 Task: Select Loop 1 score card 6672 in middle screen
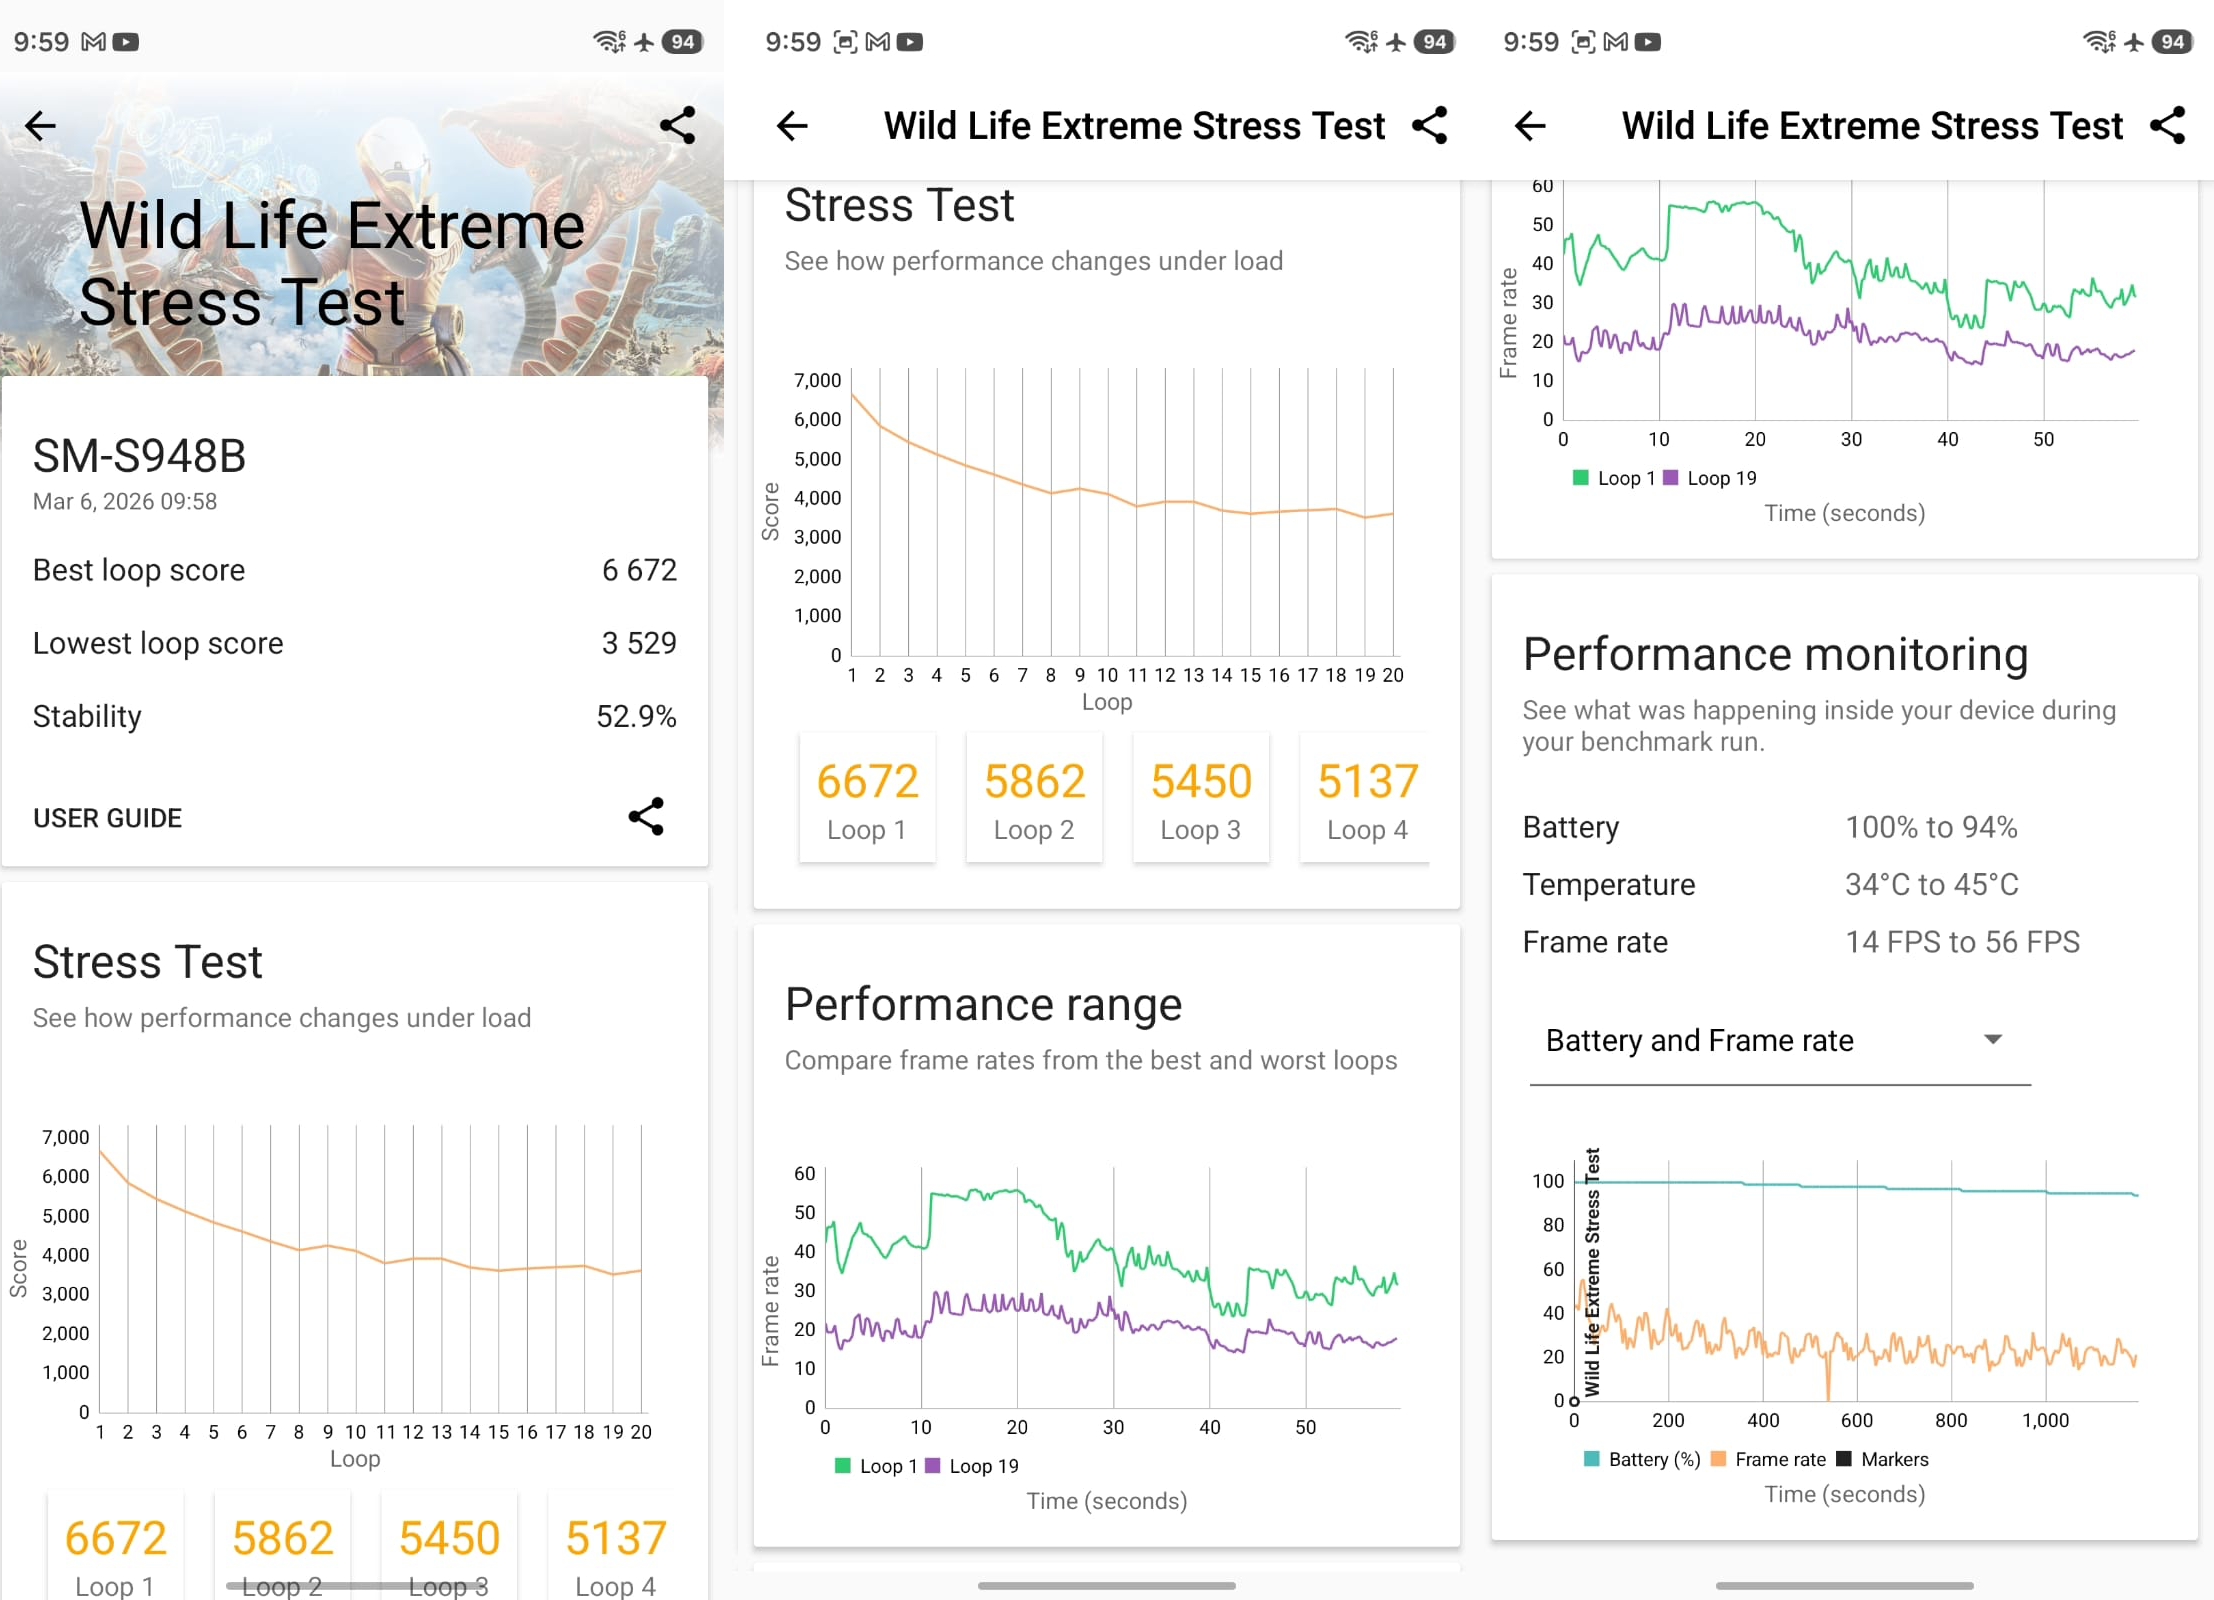[x=867, y=798]
